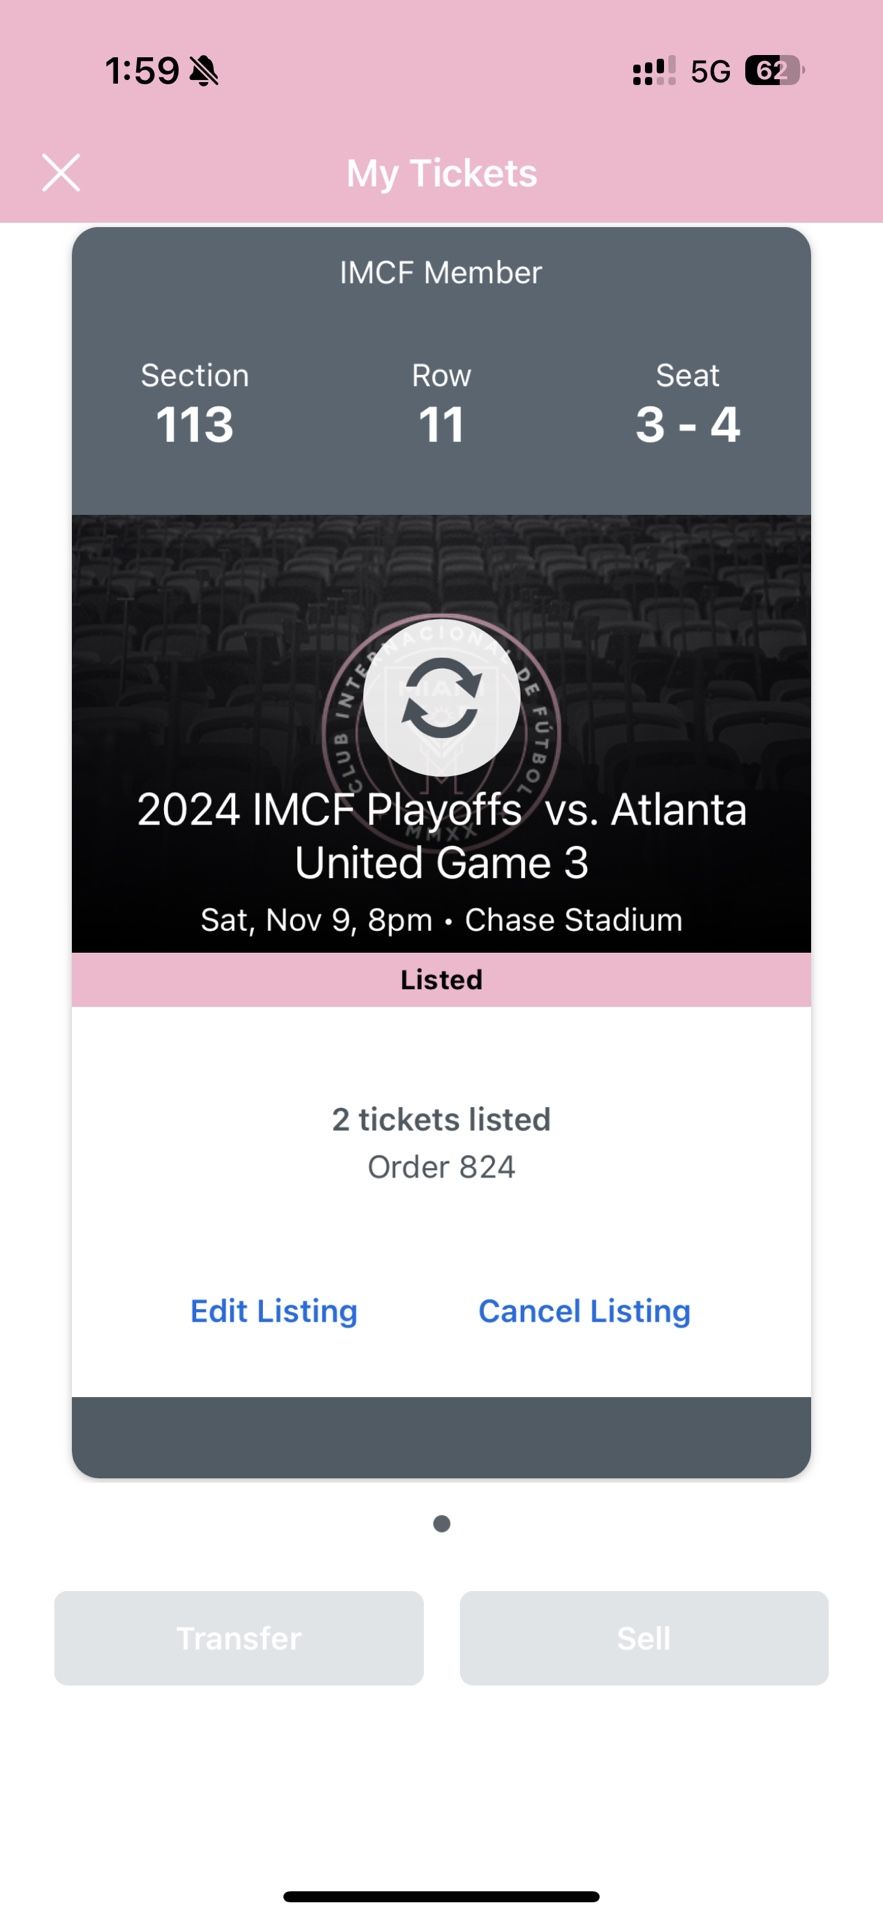Tap the Chase Stadium event date line
The height and width of the screenshot is (1920, 883).
point(441,919)
